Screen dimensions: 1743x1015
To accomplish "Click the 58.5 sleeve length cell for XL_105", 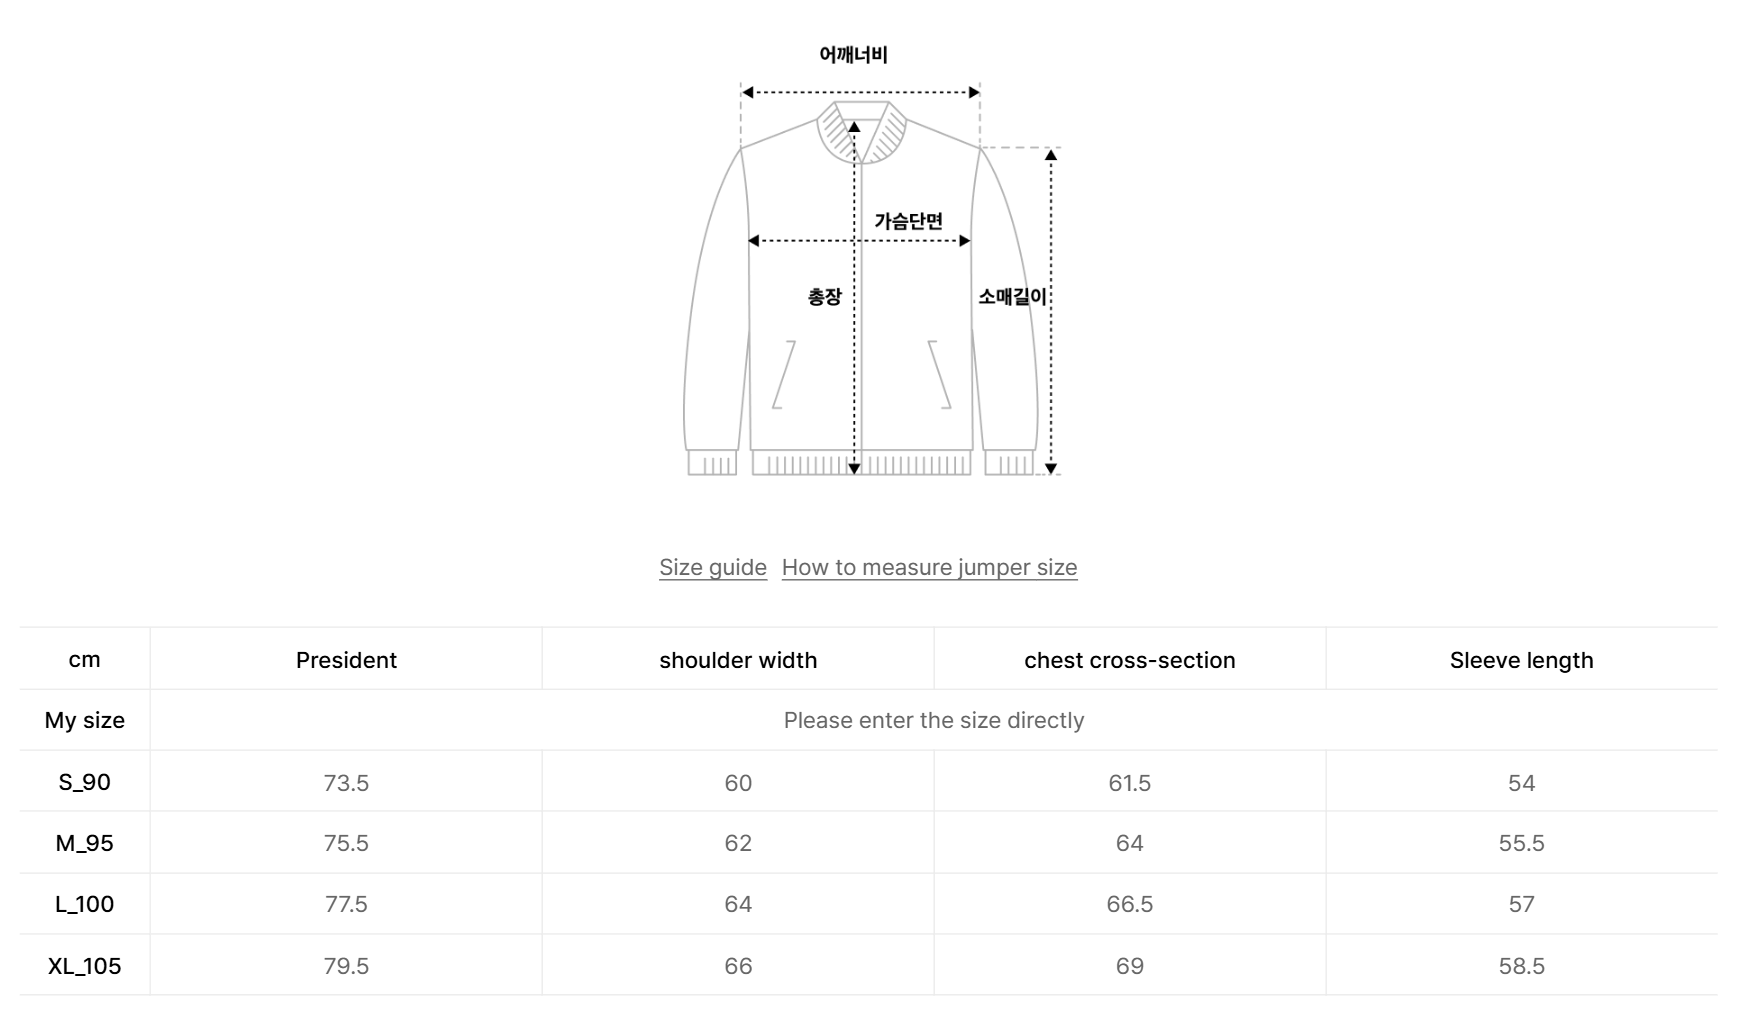I will coord(1521,966).
